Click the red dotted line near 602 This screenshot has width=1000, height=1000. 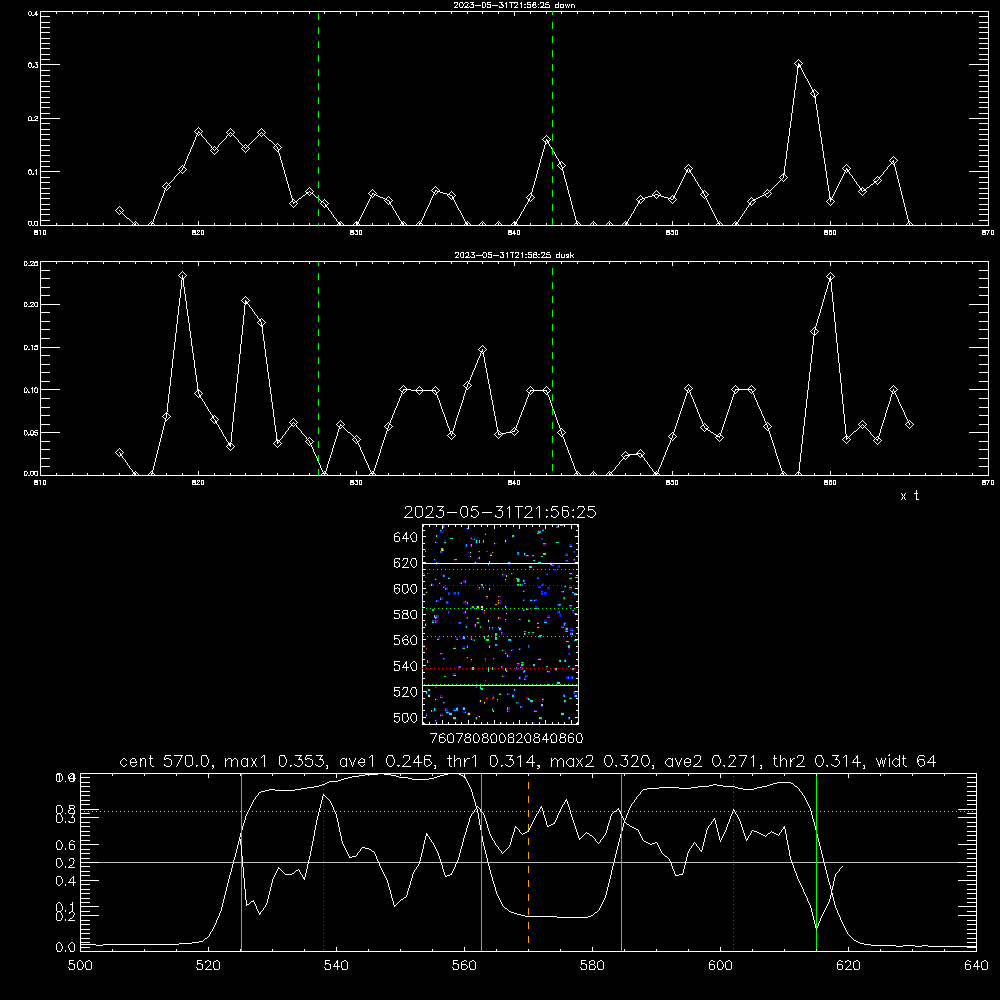pyautogui.click(x=733, y=862)
